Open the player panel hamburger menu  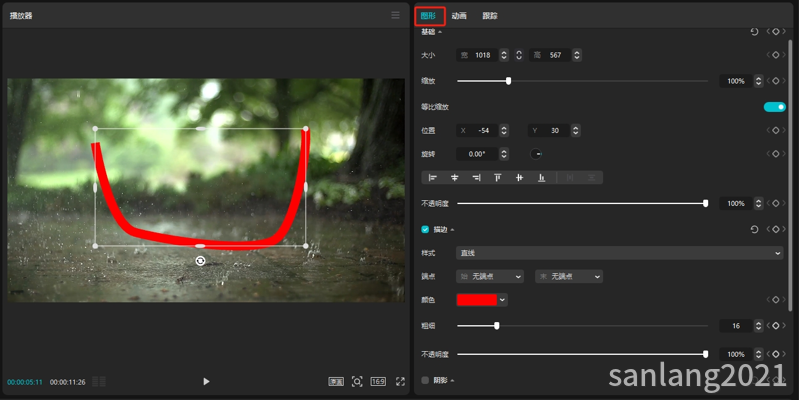pos(395,15)
